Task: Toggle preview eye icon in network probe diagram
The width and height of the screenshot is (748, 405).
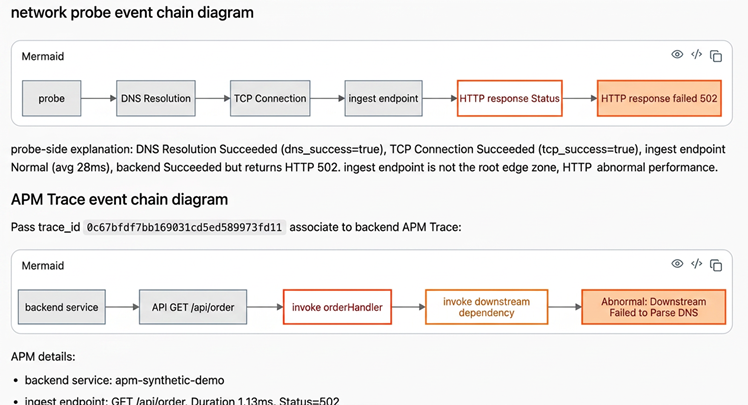Action: click(x=677, y=54)
